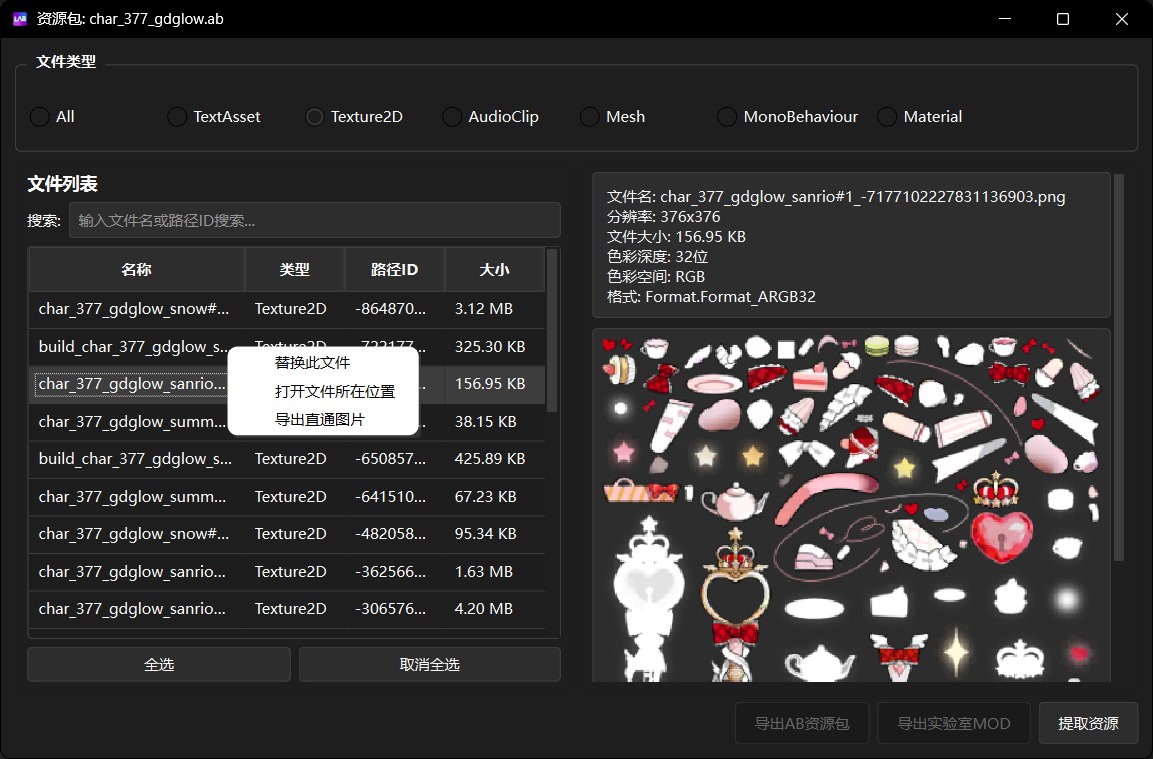Click the 取消全选 button
1153x759 pixels.
pyautogui.click(x=429, y=664)
